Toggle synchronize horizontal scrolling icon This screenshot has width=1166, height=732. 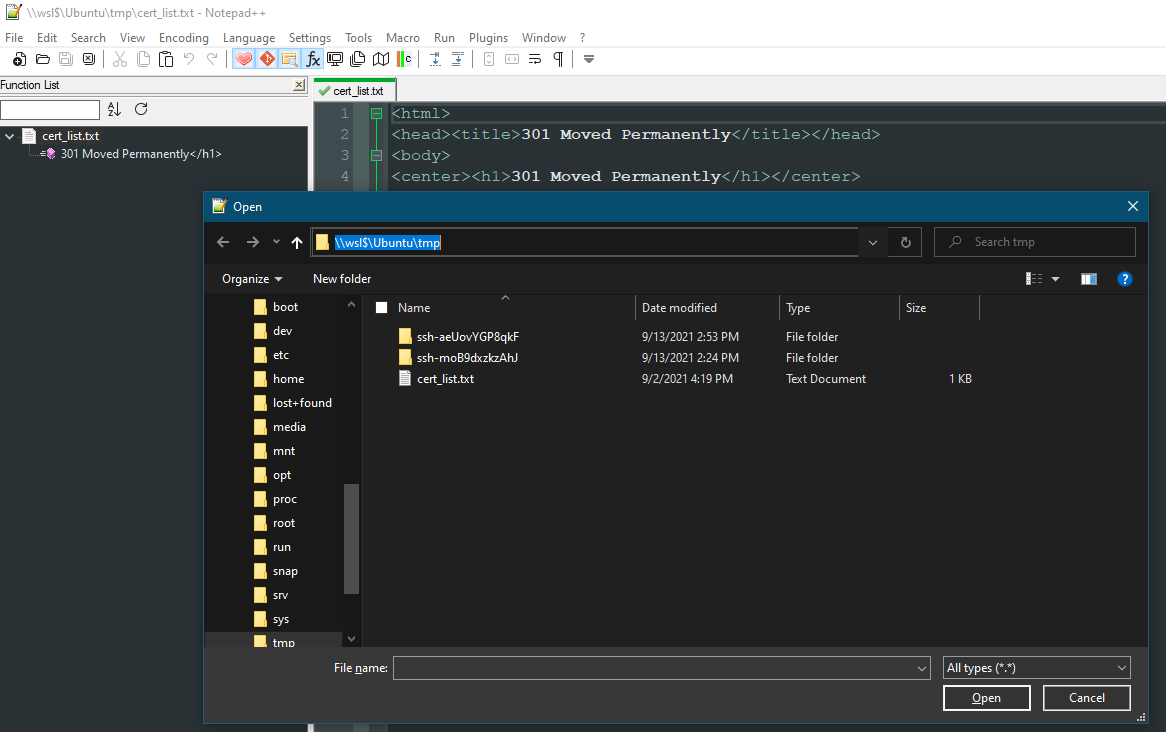tap(512, 60)
